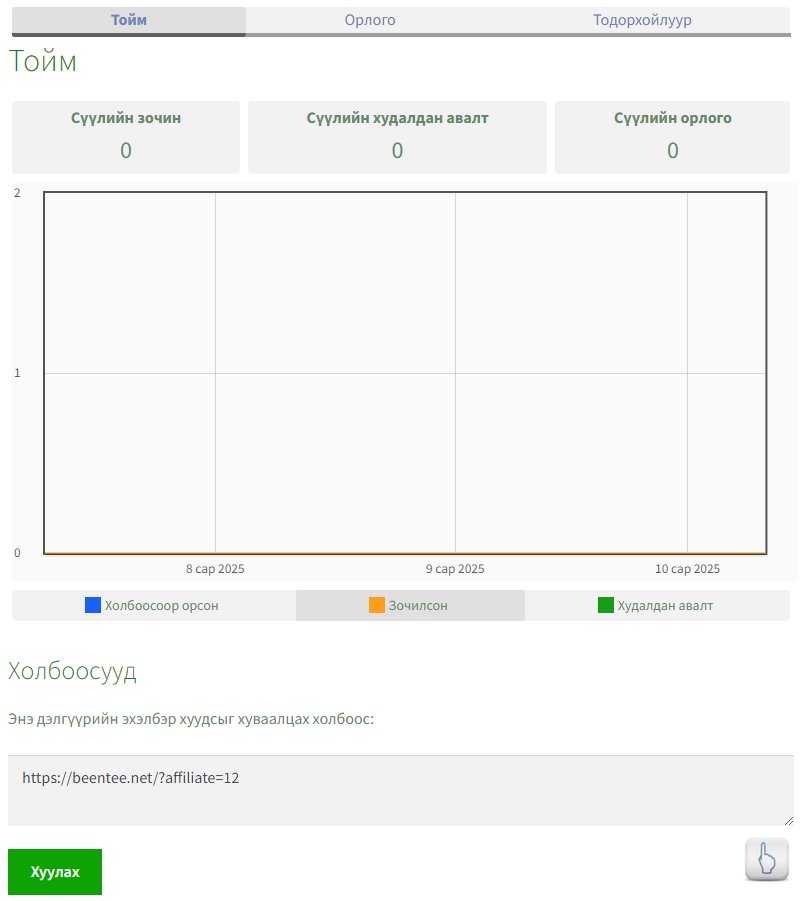Image resolution: width=800 pixels, height=901 pixels.
Task: Select the Сүүлийн зочин stat card
Action: click(x=126, y=137)
